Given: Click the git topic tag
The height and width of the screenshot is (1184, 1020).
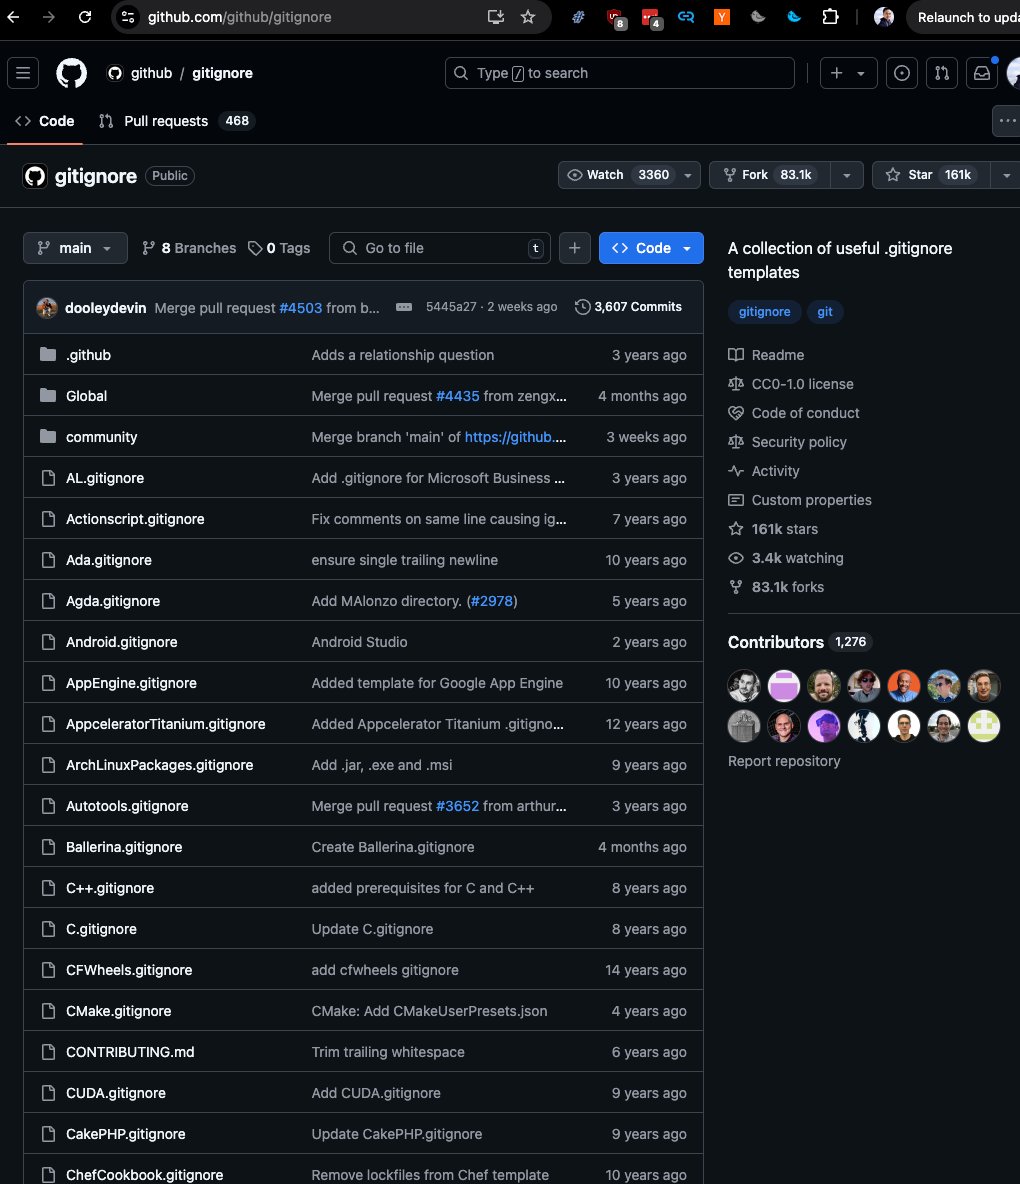Looking at the screenshot, I should [x=824, y=311].
